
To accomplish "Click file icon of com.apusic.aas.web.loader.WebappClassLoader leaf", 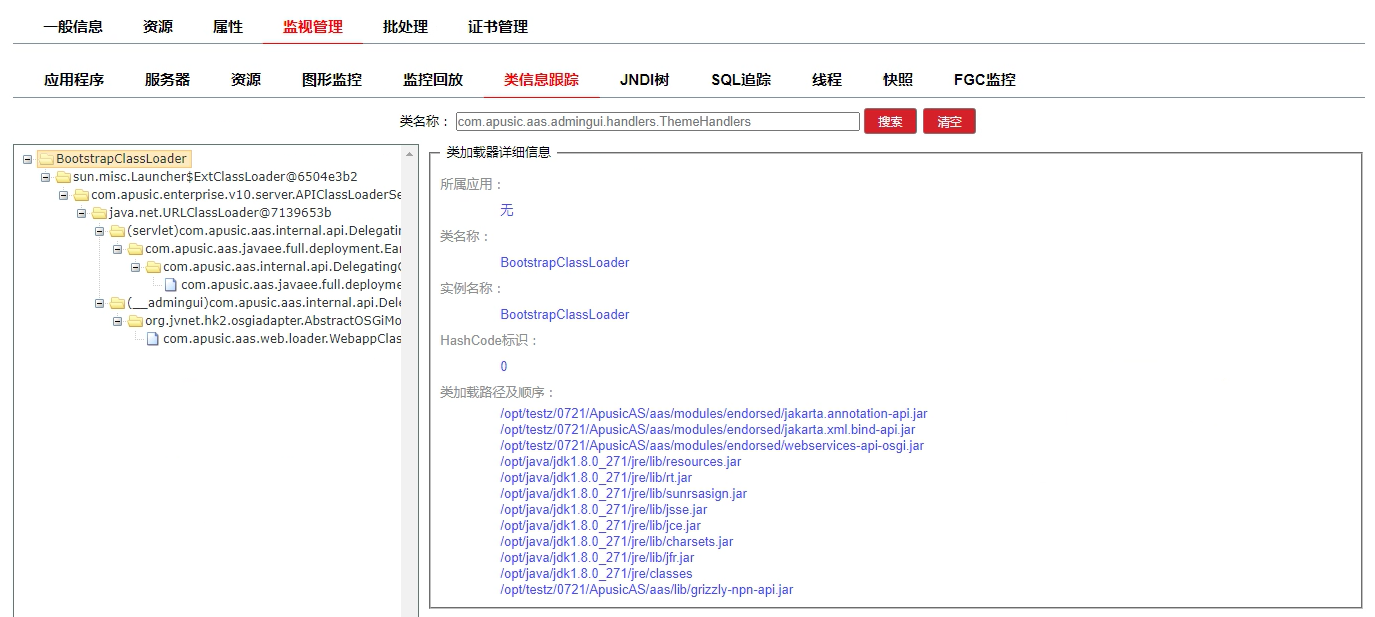I will click(x=153, y=339).
